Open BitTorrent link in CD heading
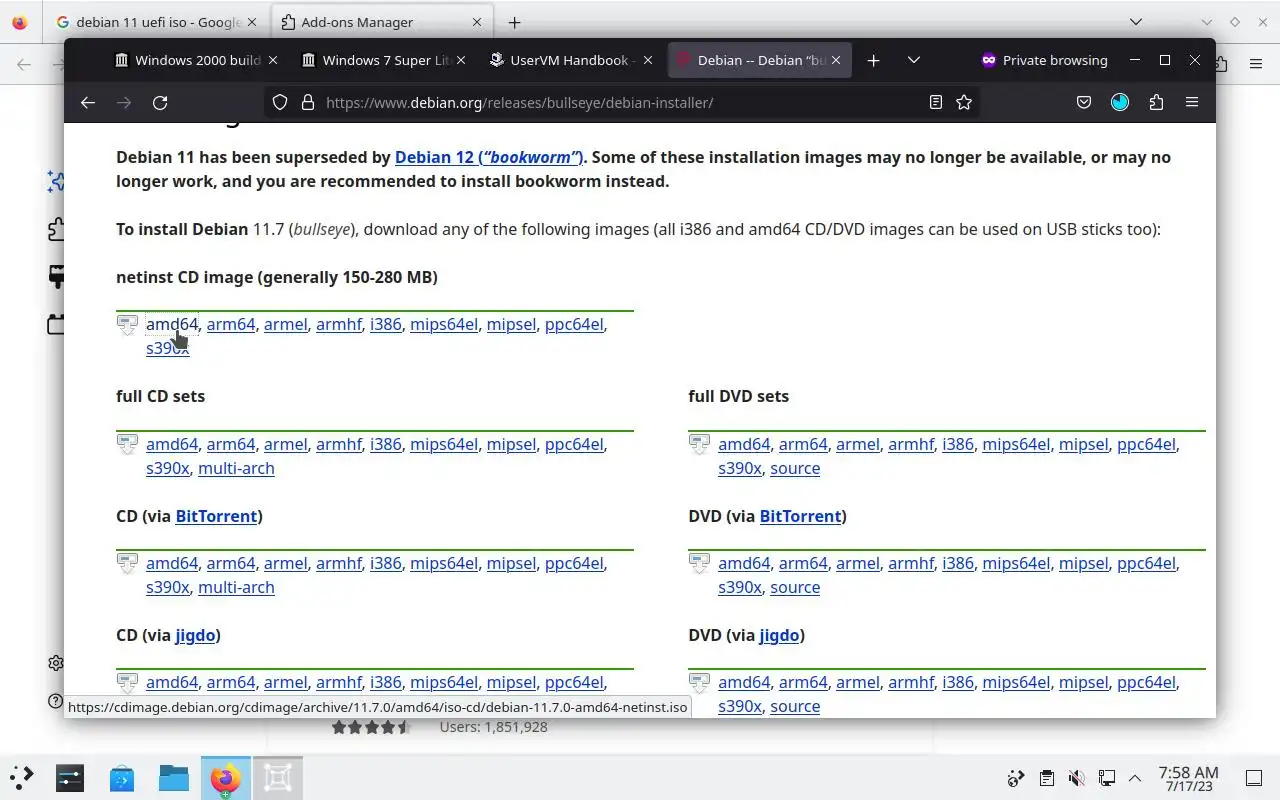The image size is (1280, 800). [x=216, y=516]
